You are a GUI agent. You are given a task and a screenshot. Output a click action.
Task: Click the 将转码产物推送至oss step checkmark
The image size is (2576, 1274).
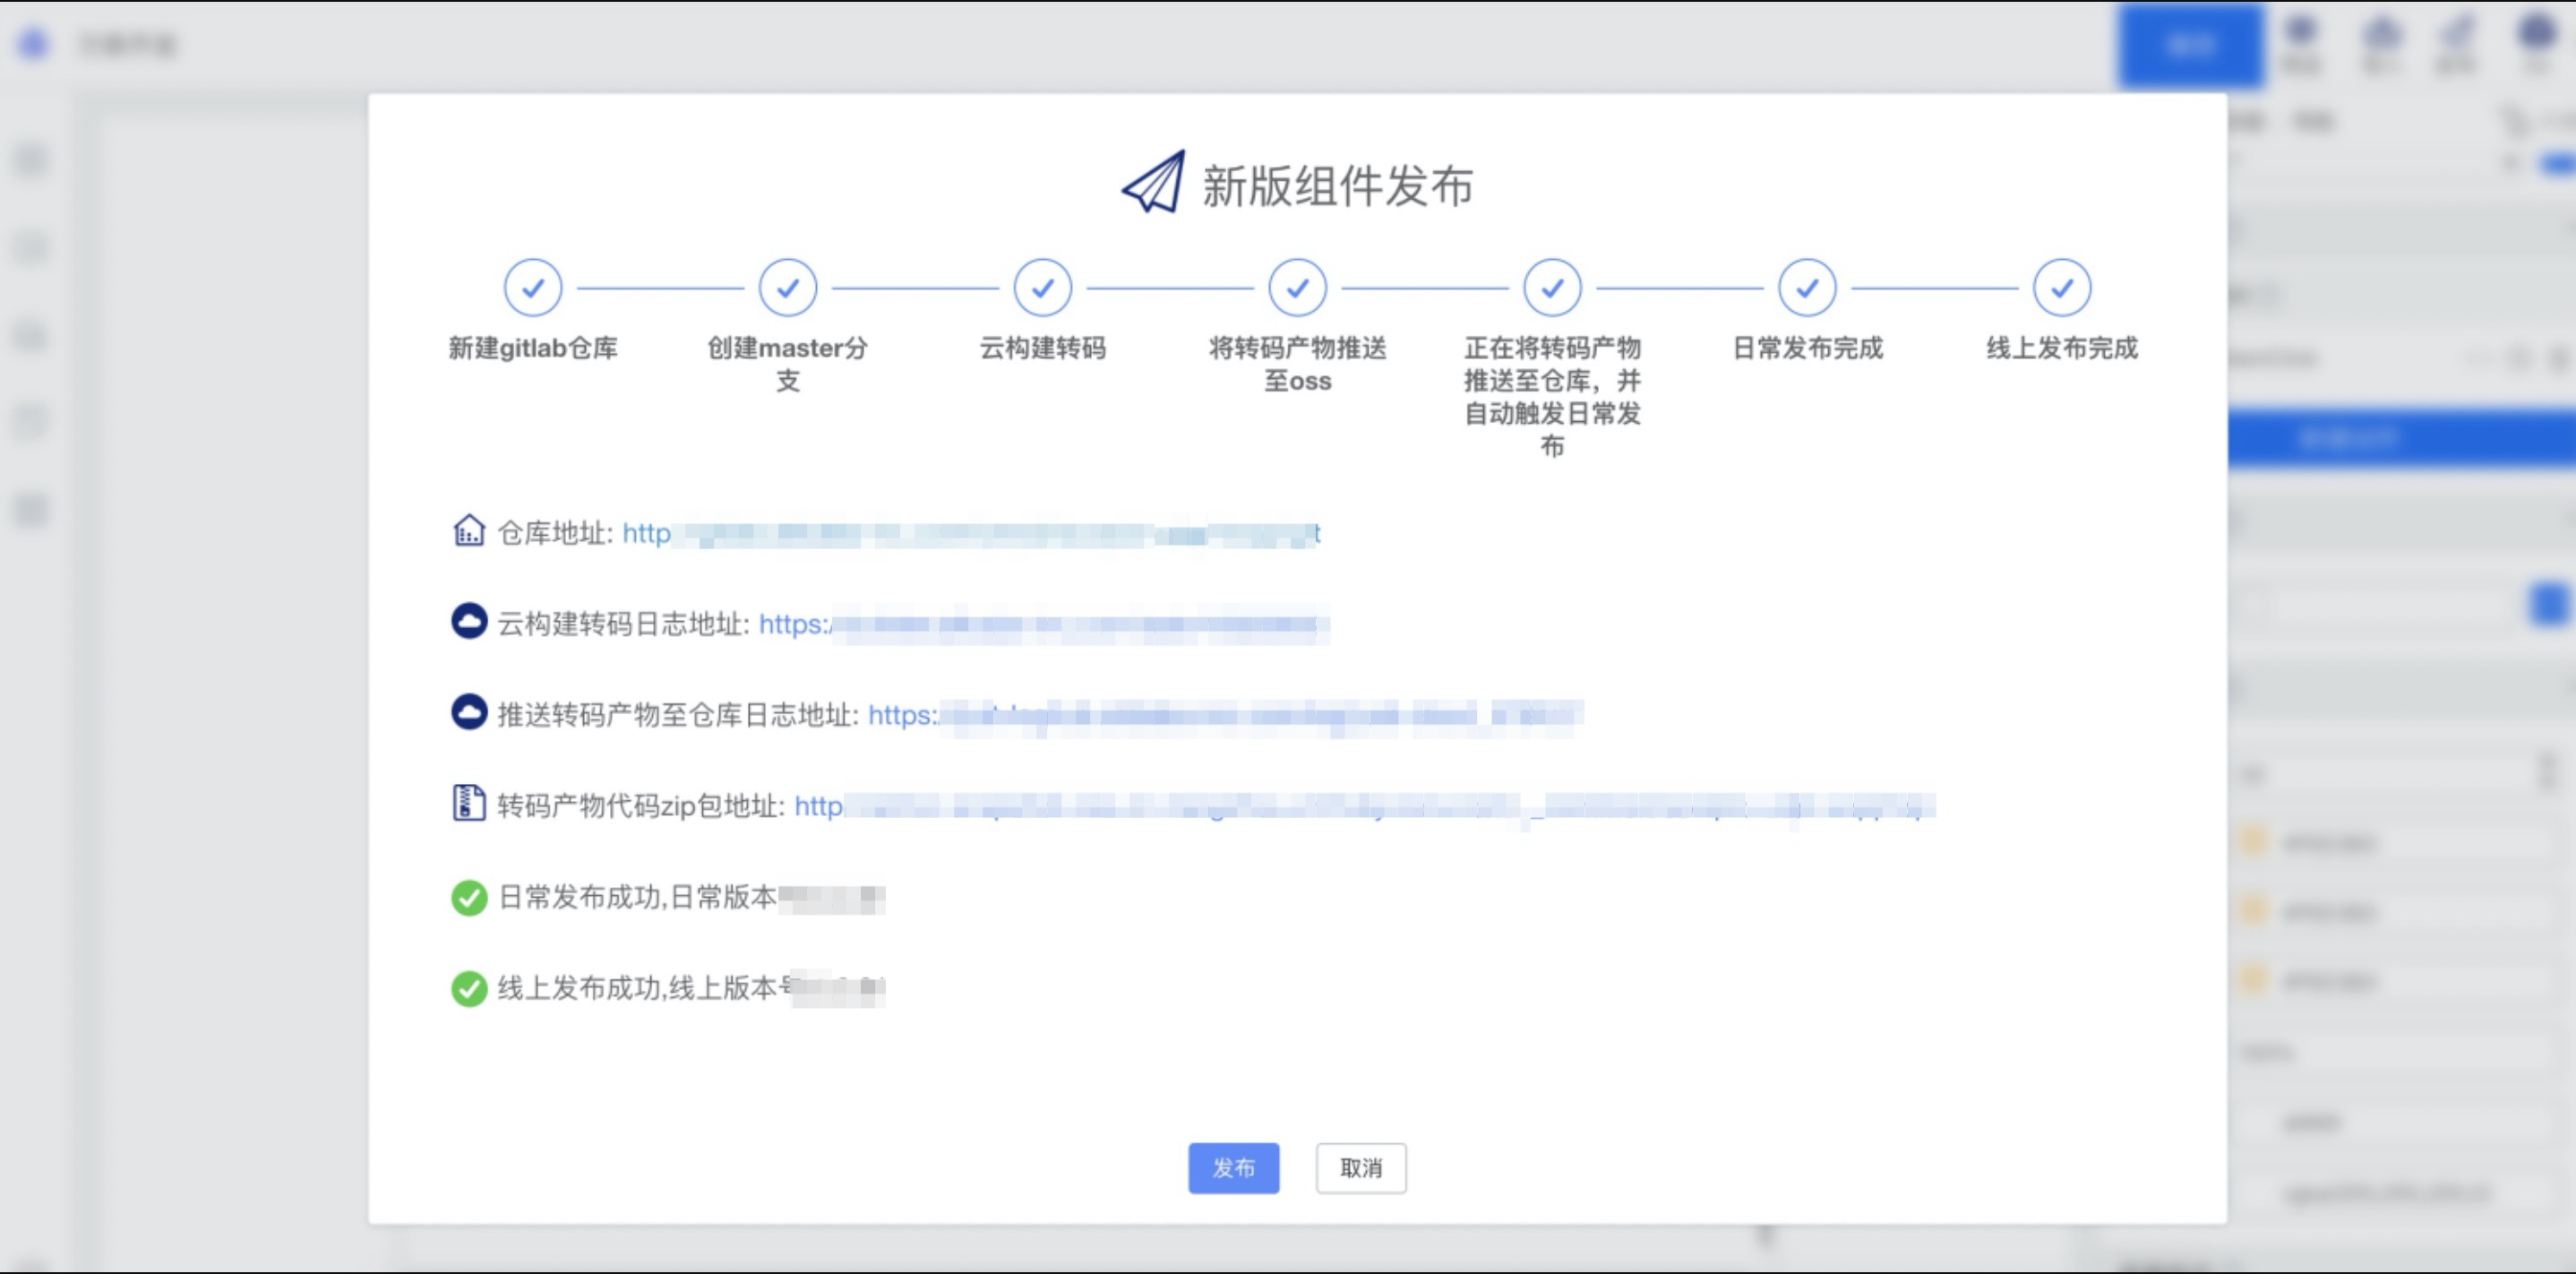pos(1297,288)
